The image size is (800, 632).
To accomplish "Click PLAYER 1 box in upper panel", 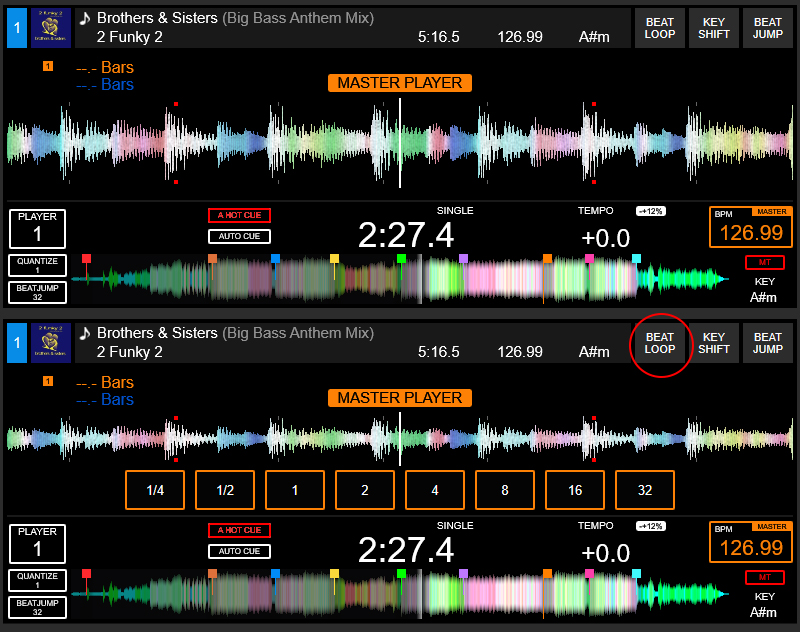I will pos(37,229).
